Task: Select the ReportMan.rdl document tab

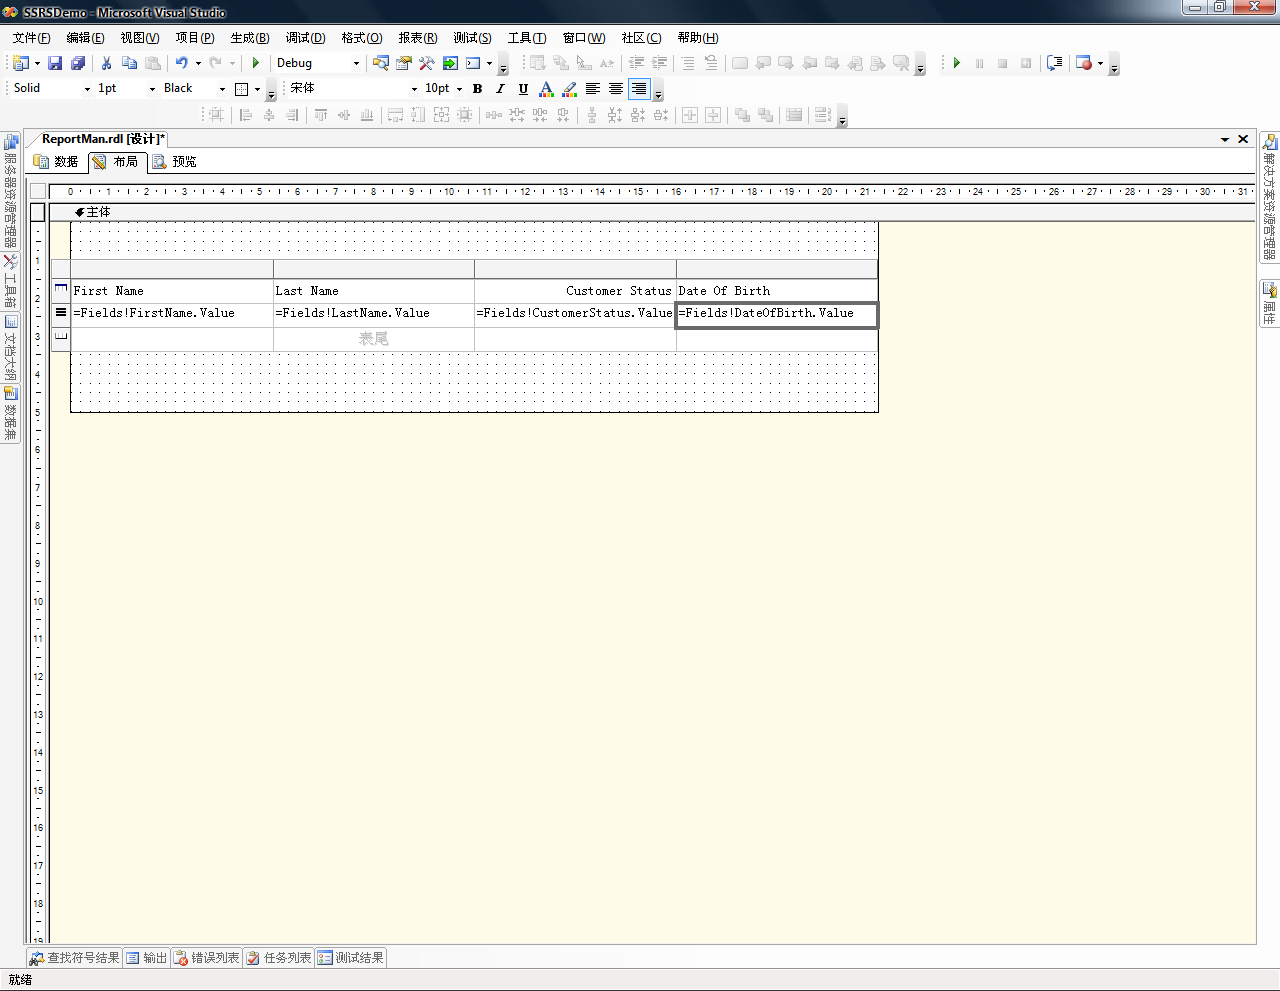Action: pos(103,139)
